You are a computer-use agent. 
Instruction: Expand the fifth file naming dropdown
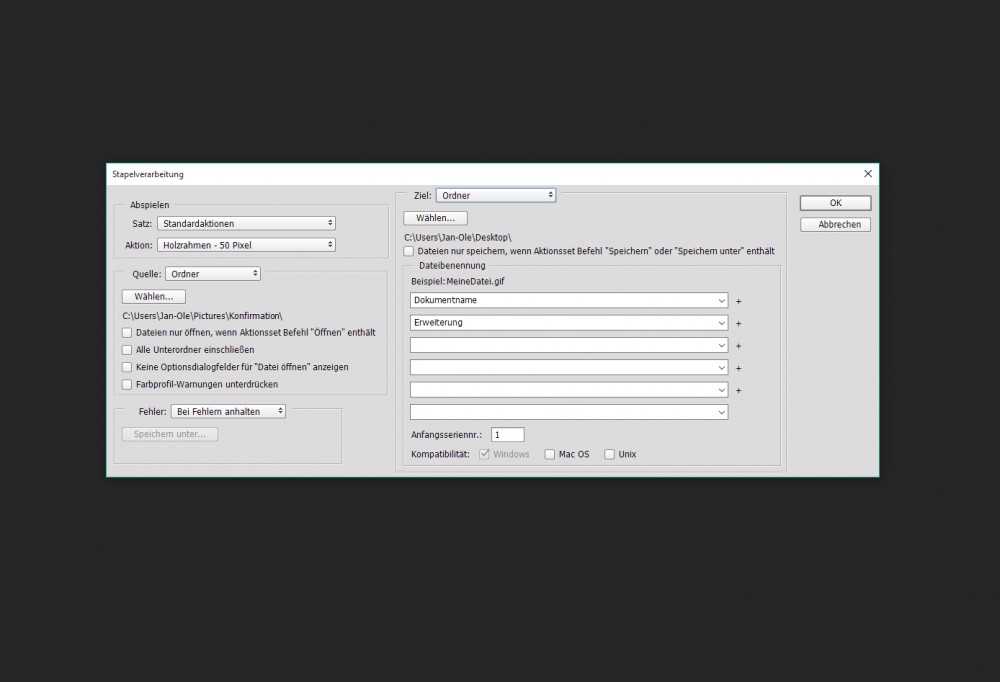[x=569, y=390]
